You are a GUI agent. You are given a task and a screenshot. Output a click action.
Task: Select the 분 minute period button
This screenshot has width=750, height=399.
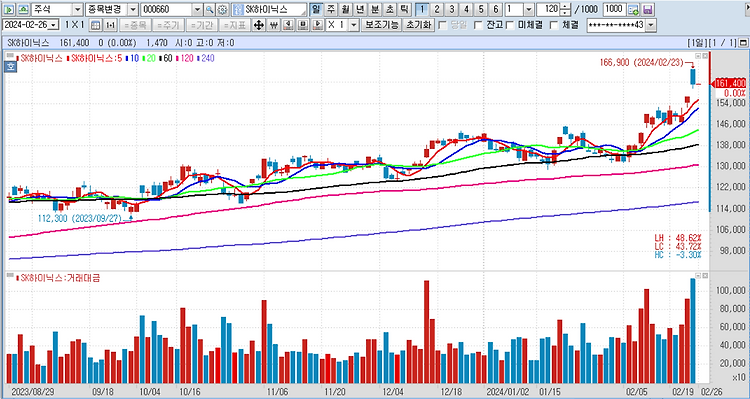click(x=375, y=9)
